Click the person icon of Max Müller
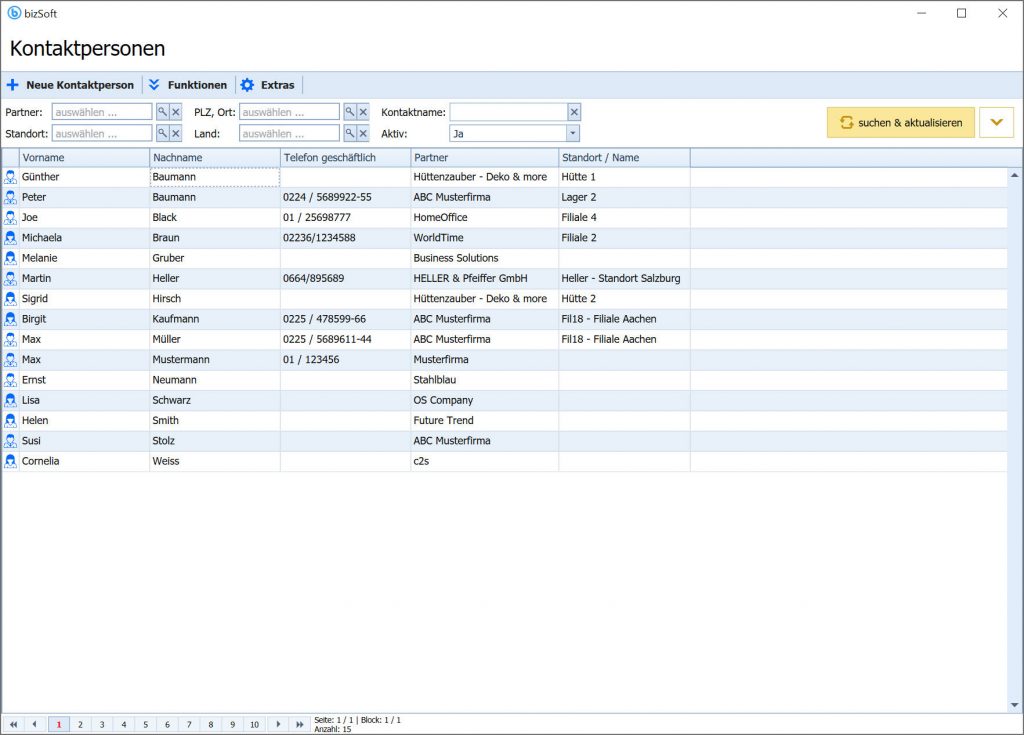The width and height of the screenshot is (1024, 735). (10, 339)
